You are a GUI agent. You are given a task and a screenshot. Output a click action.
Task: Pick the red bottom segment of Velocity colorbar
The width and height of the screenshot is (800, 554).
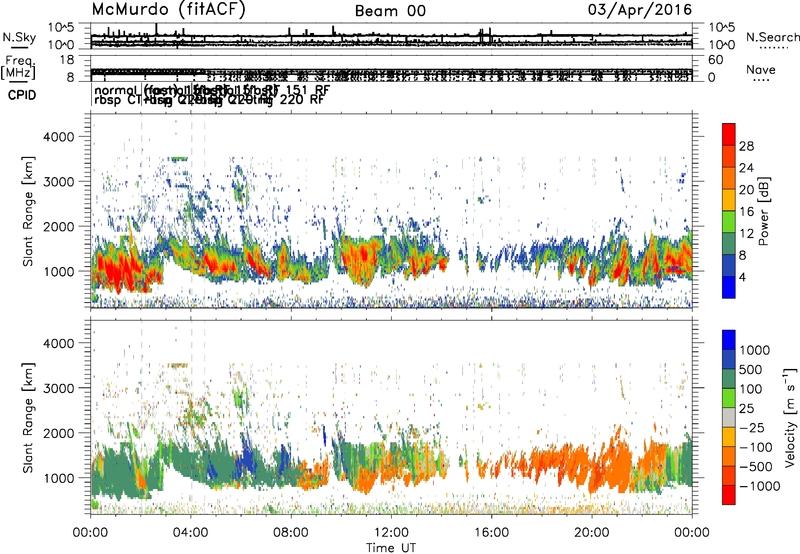(x=729, y=495)
